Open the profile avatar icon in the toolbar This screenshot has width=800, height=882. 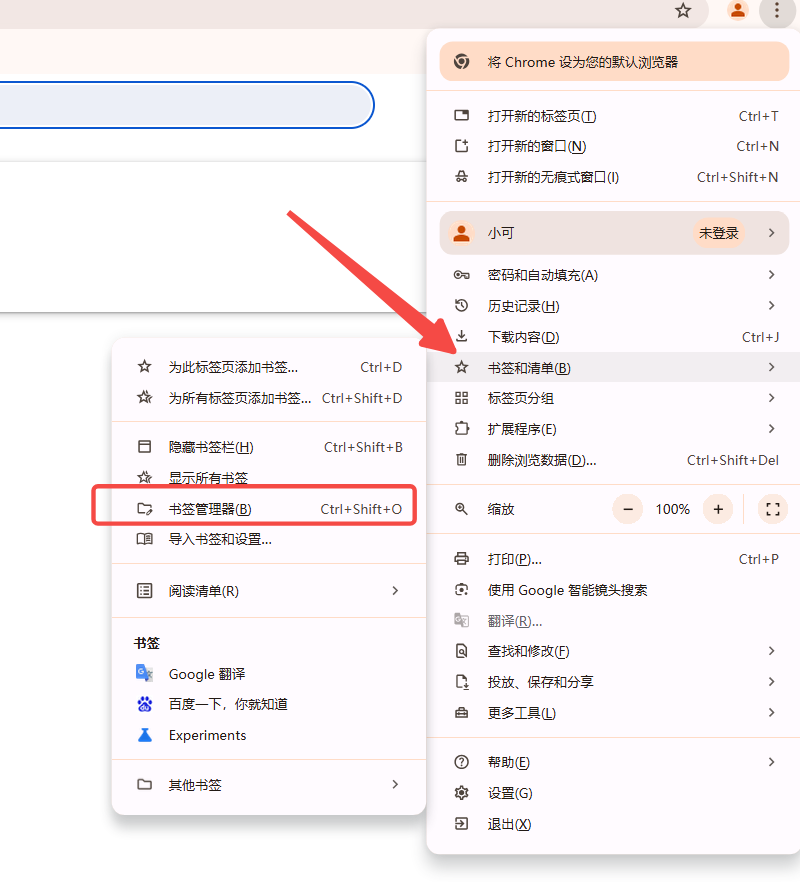tap(738, 10)
